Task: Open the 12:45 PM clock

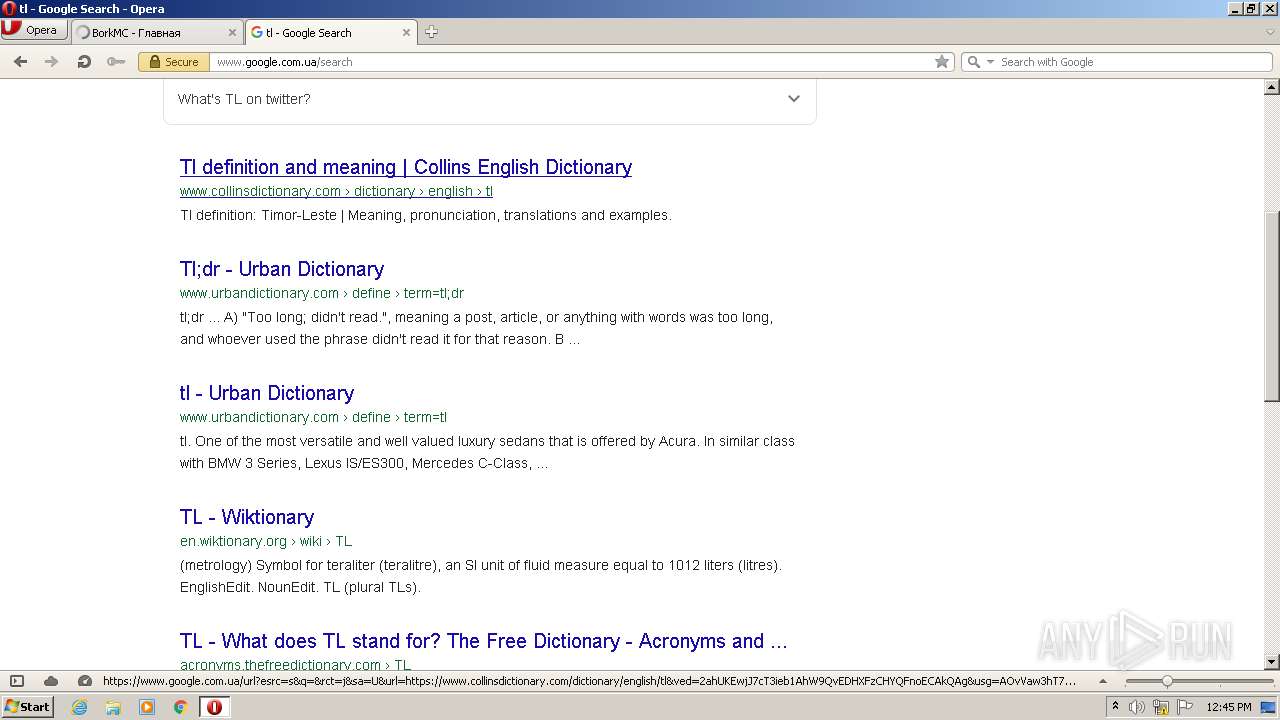Action: (1229, 707)
